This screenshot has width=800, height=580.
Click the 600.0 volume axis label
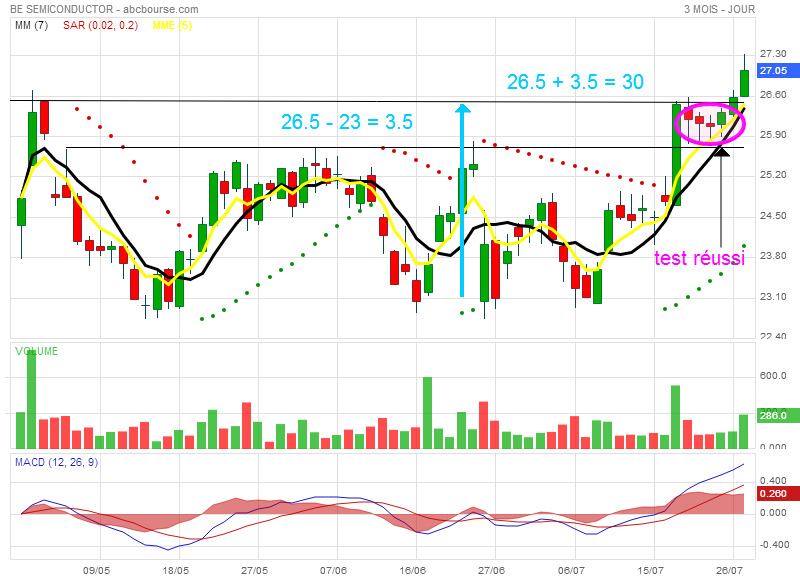click(x=773, y=376)
